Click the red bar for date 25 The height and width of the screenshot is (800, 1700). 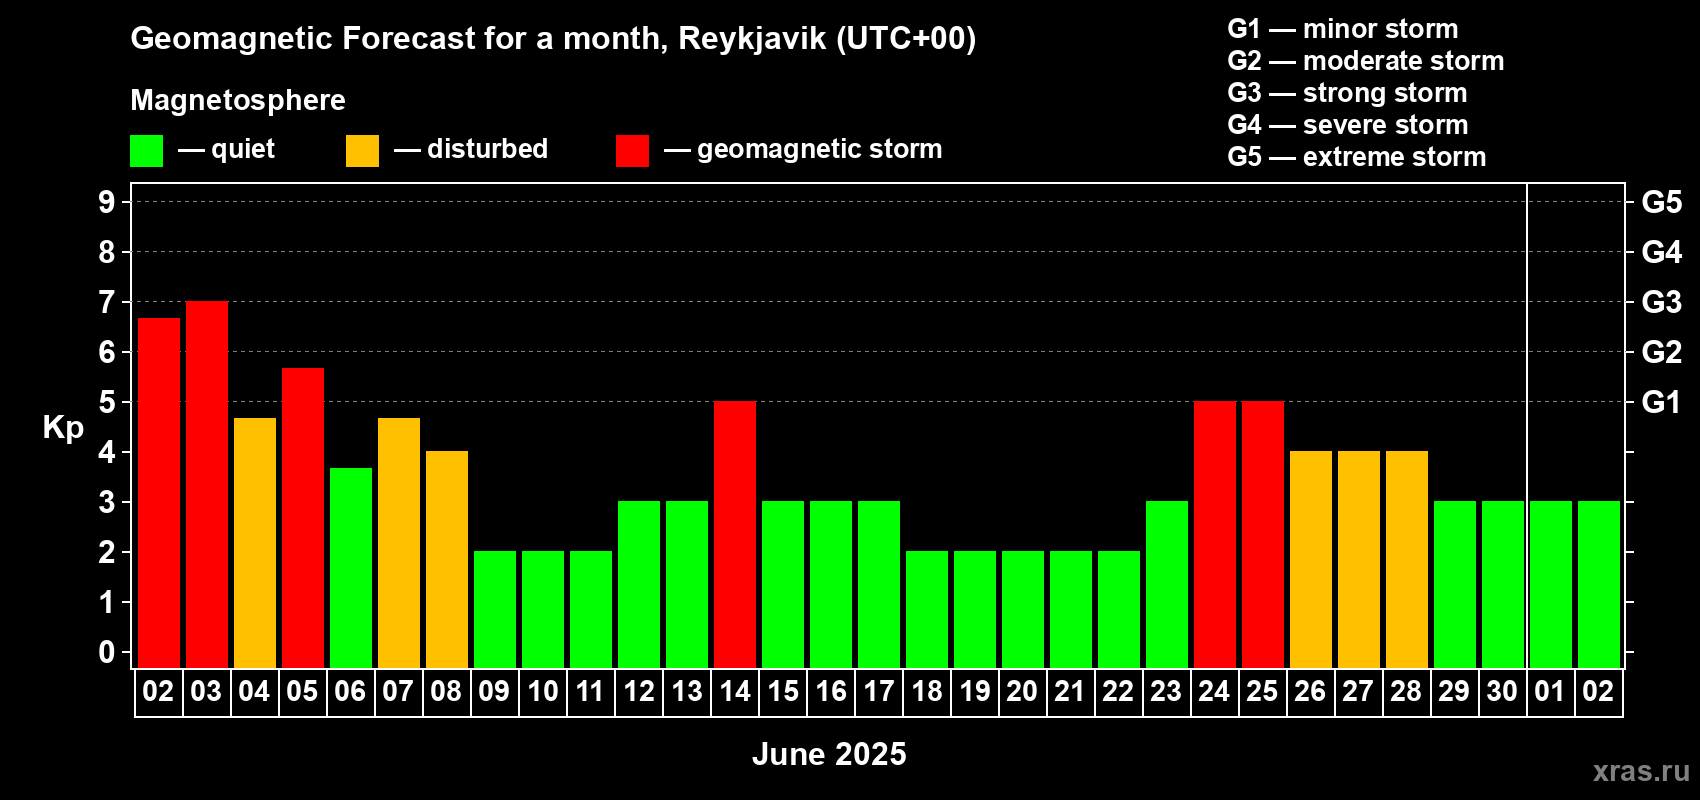(x=1263, y=535)
